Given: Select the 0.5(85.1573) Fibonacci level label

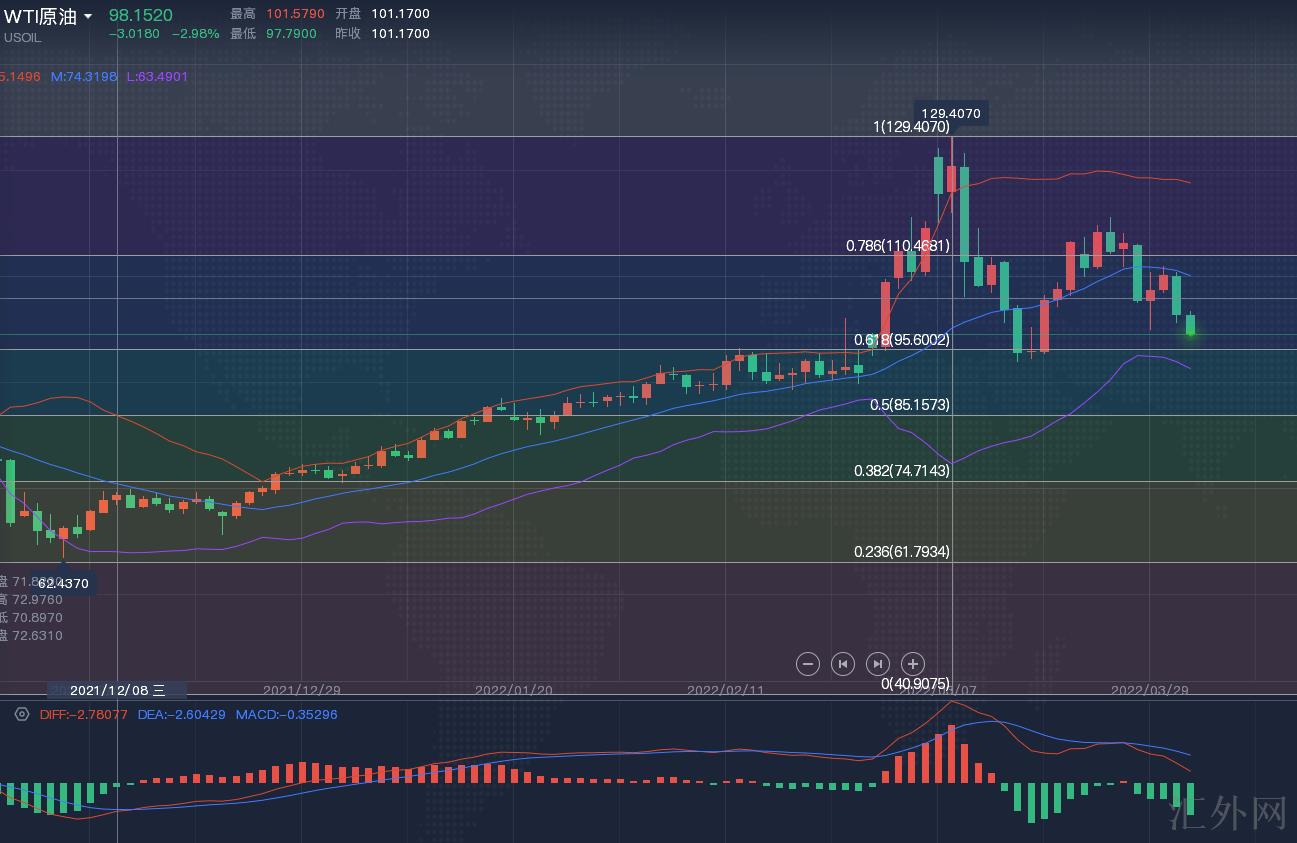Looking at the screenshot, I should [x=909, y=405].
